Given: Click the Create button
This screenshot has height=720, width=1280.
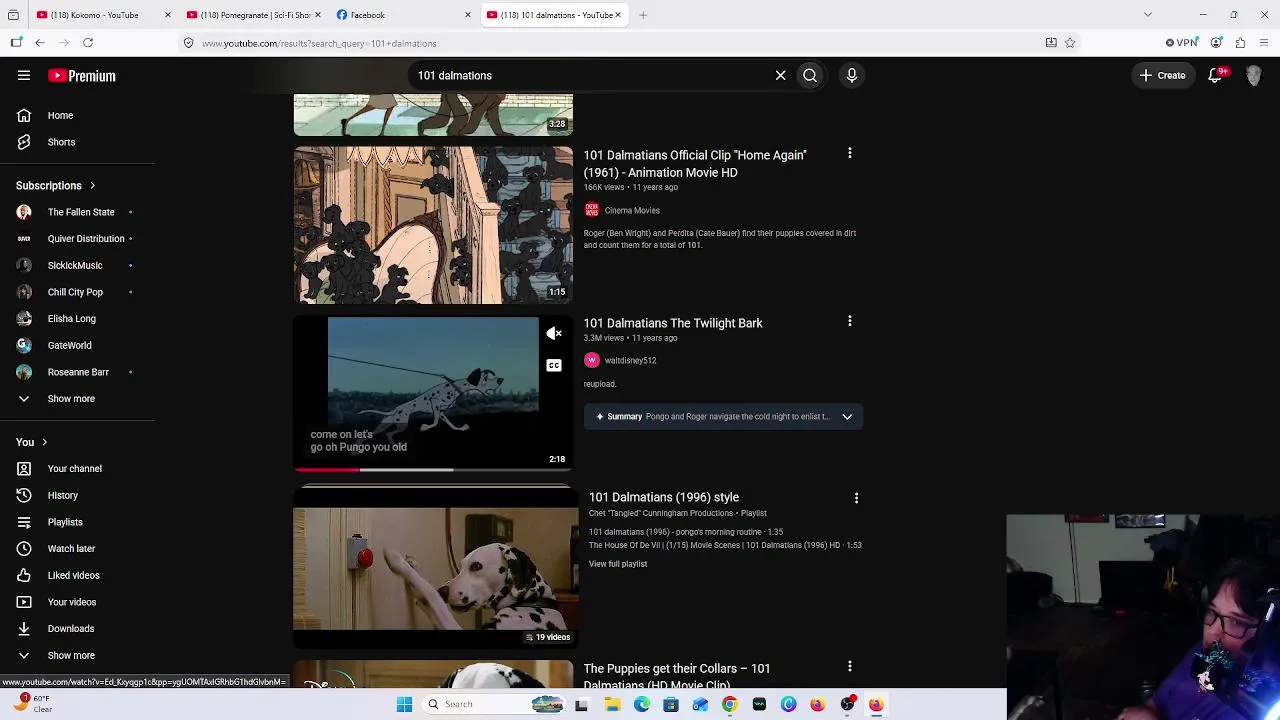Looking at the screenshot, I should click(x=1162, y=75).
